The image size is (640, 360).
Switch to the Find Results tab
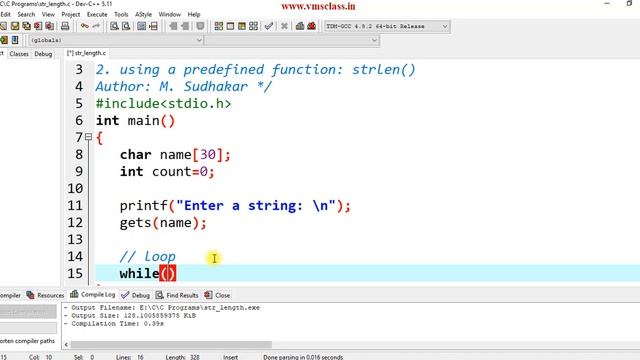point(177,295)
